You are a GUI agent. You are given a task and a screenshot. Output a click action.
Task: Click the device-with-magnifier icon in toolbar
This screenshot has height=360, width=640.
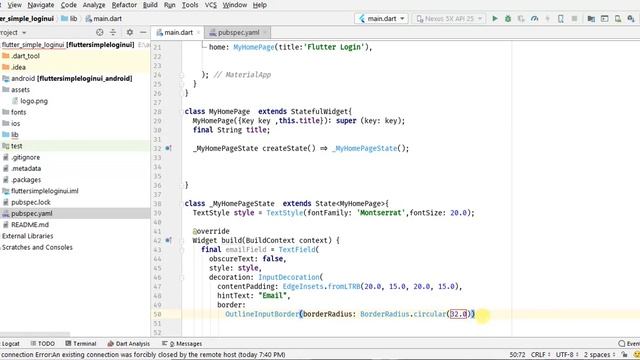[618, 19]
